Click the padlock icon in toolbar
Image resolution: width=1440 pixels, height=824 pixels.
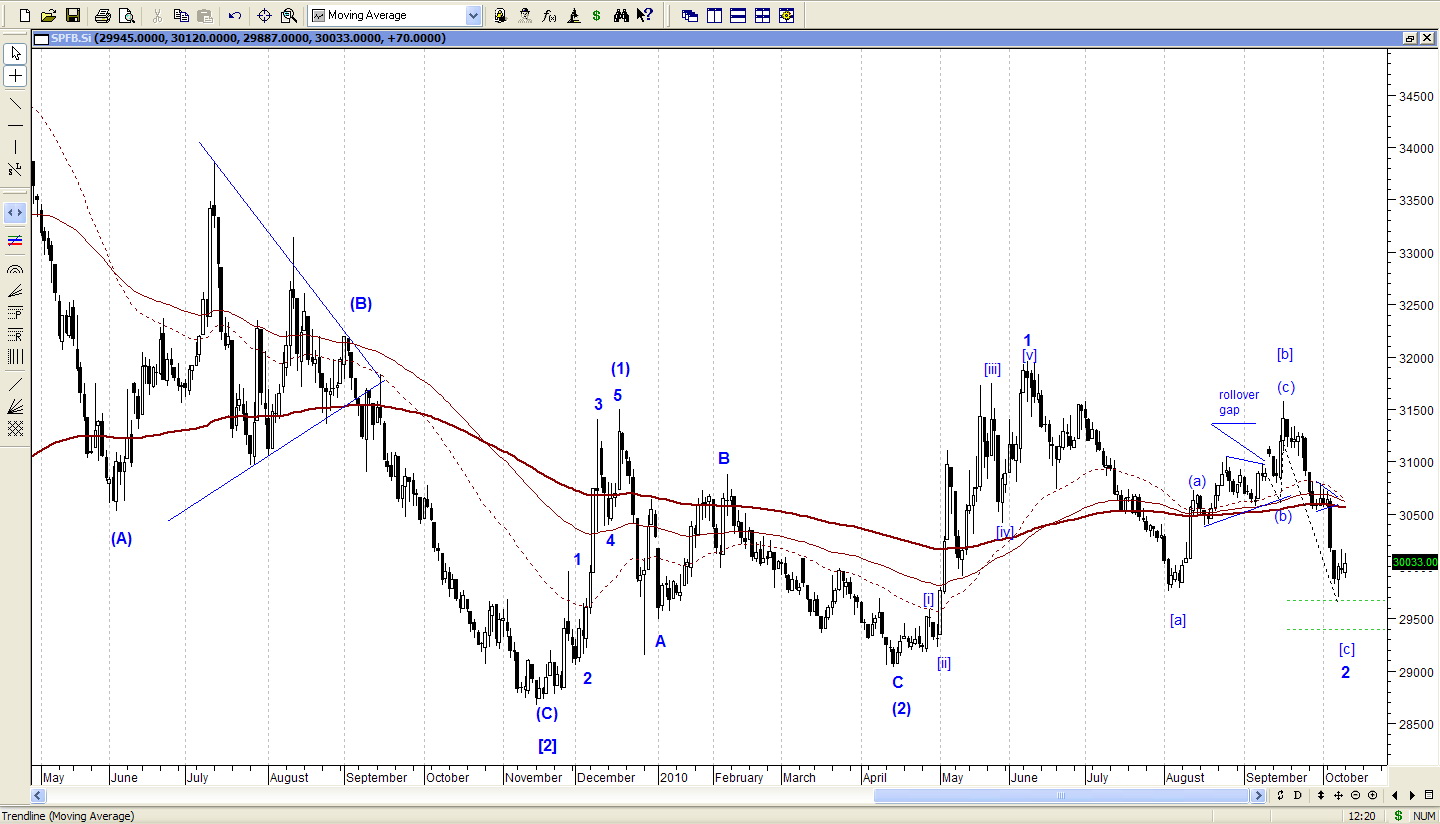pos(500,15)
